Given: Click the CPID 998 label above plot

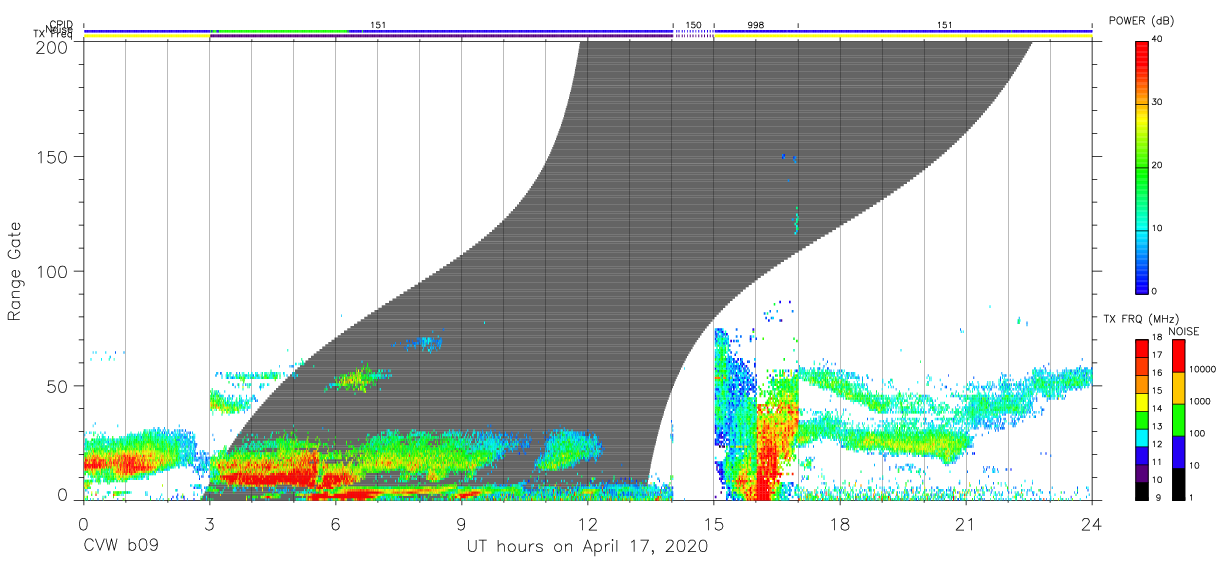Looking at the screenshot, I should click(755, 24).
